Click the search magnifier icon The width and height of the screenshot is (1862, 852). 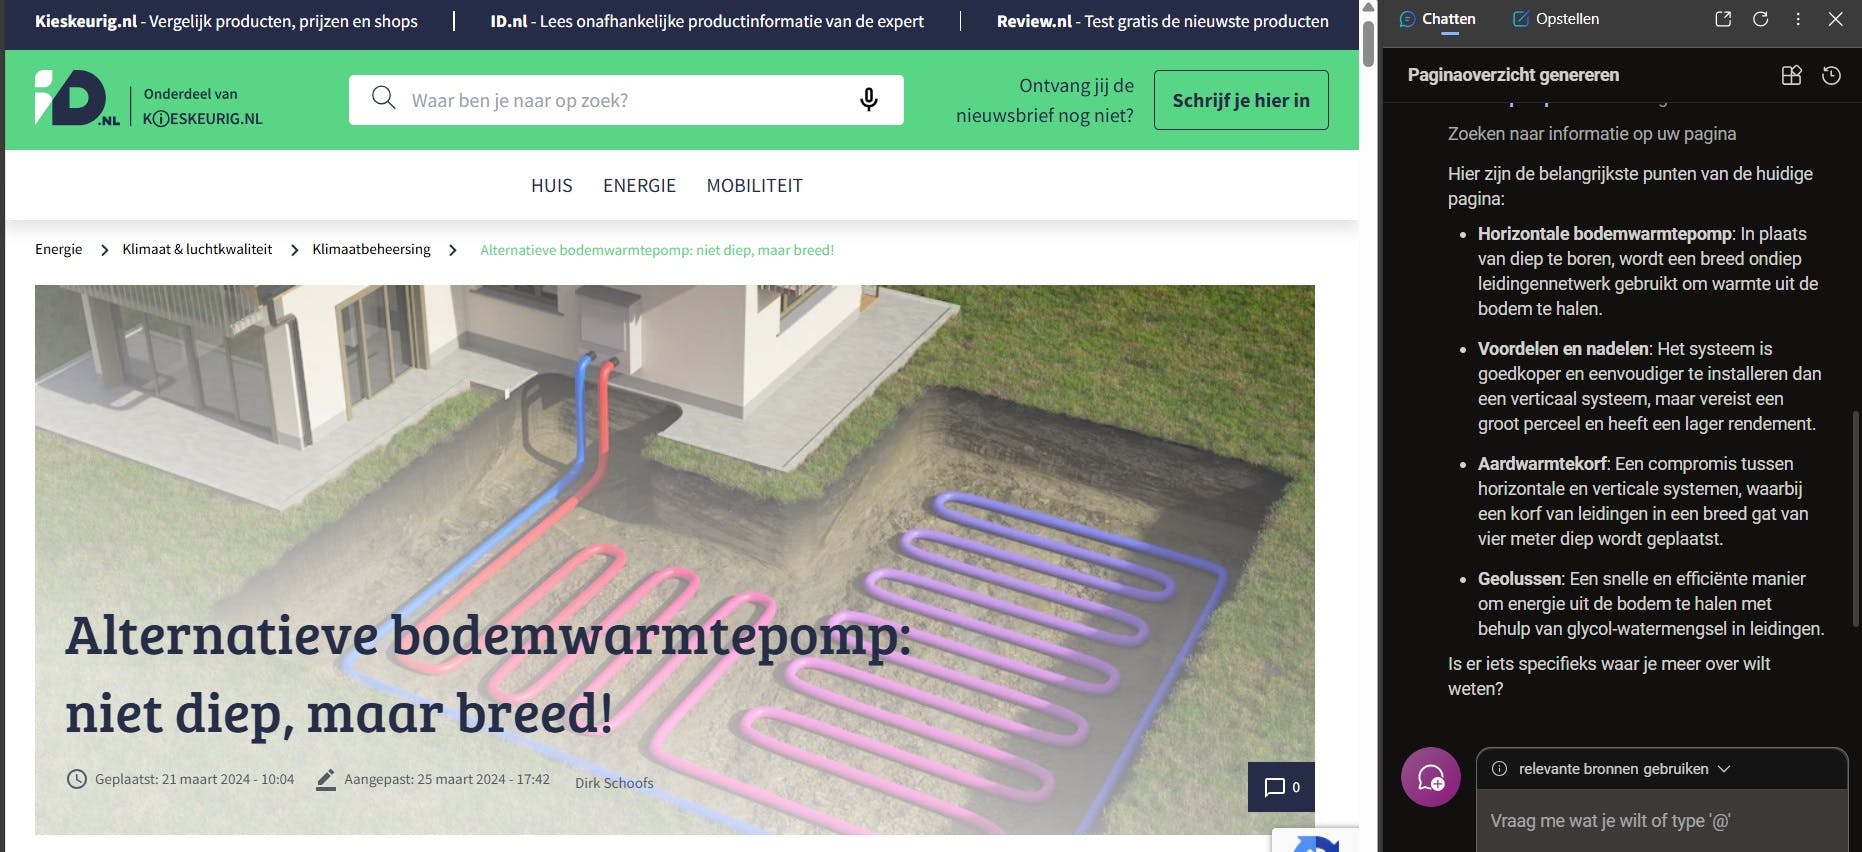(x=383, y=98)
